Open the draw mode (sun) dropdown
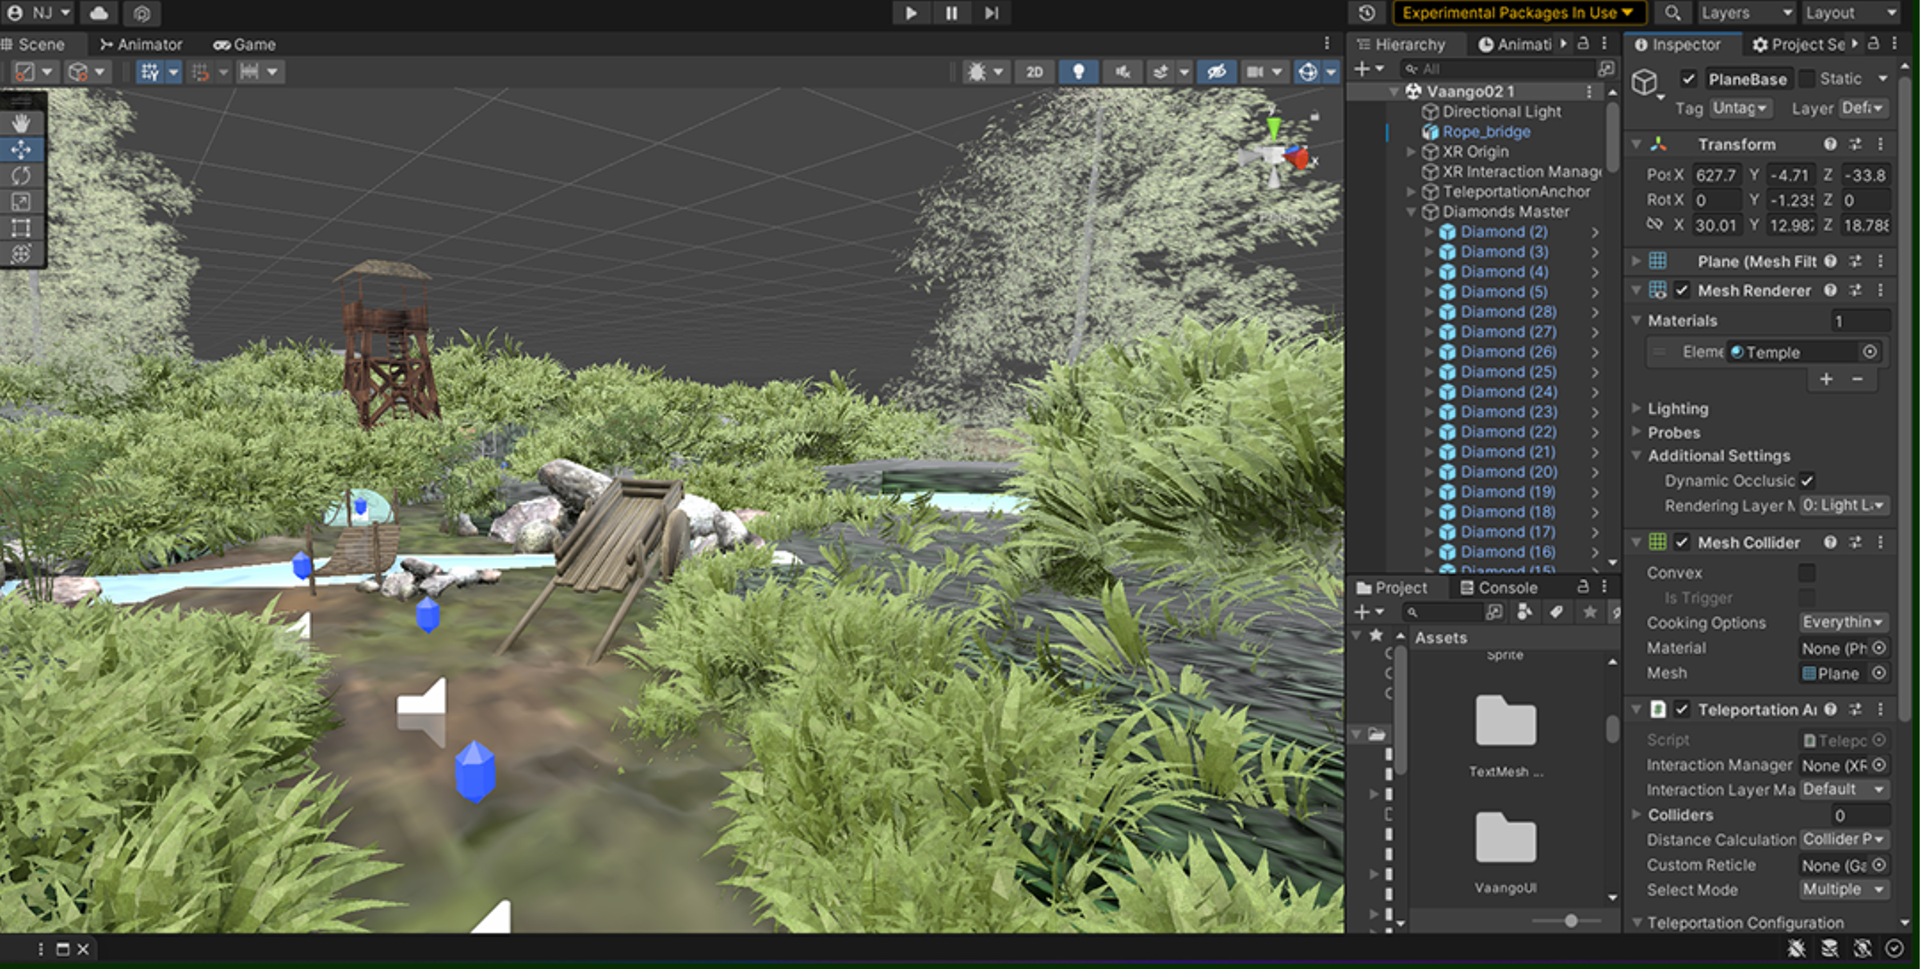Screen dimensions: 1920x969 (x=985, y=72)
